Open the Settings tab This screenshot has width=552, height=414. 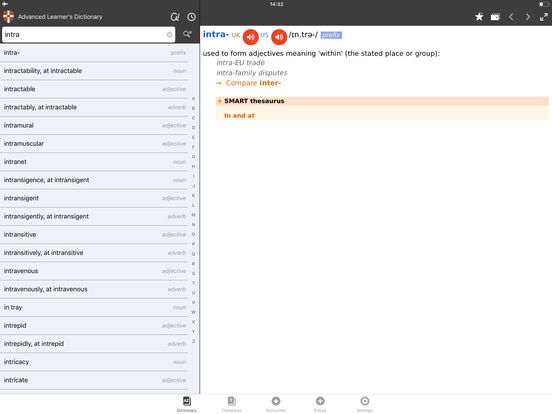click(x=365, y=404)
